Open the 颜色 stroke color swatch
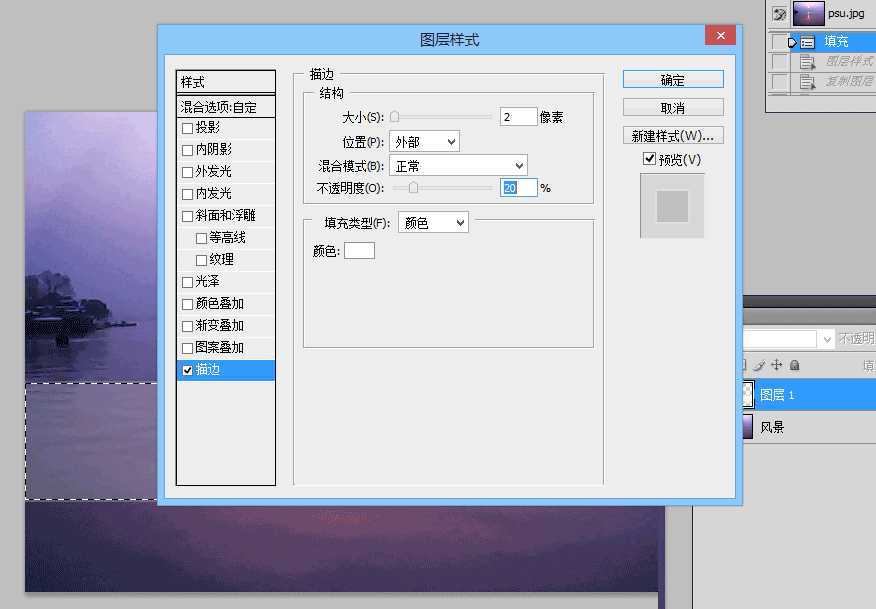The height and width of the screenshot is (609, 876). click(x=359, y=250)
